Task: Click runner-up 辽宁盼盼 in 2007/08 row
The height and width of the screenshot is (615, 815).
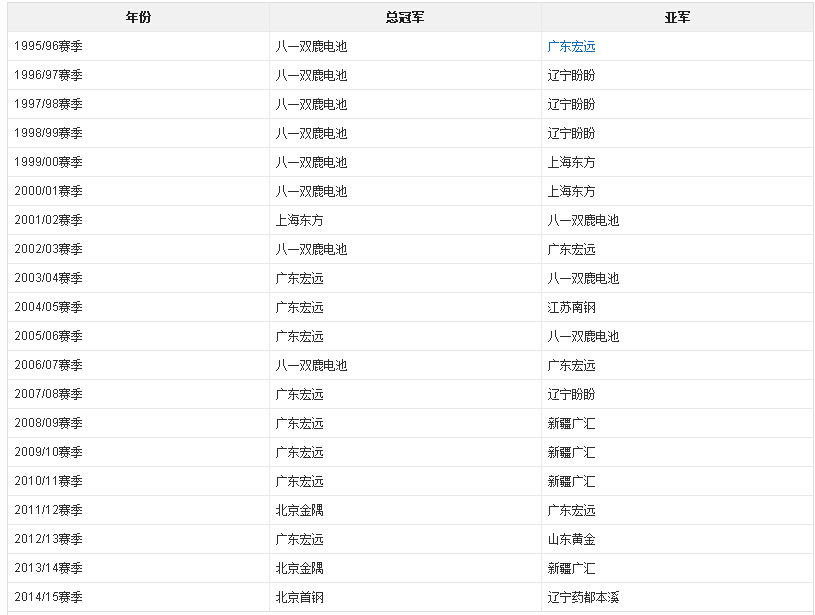Action: pos(571,394)
